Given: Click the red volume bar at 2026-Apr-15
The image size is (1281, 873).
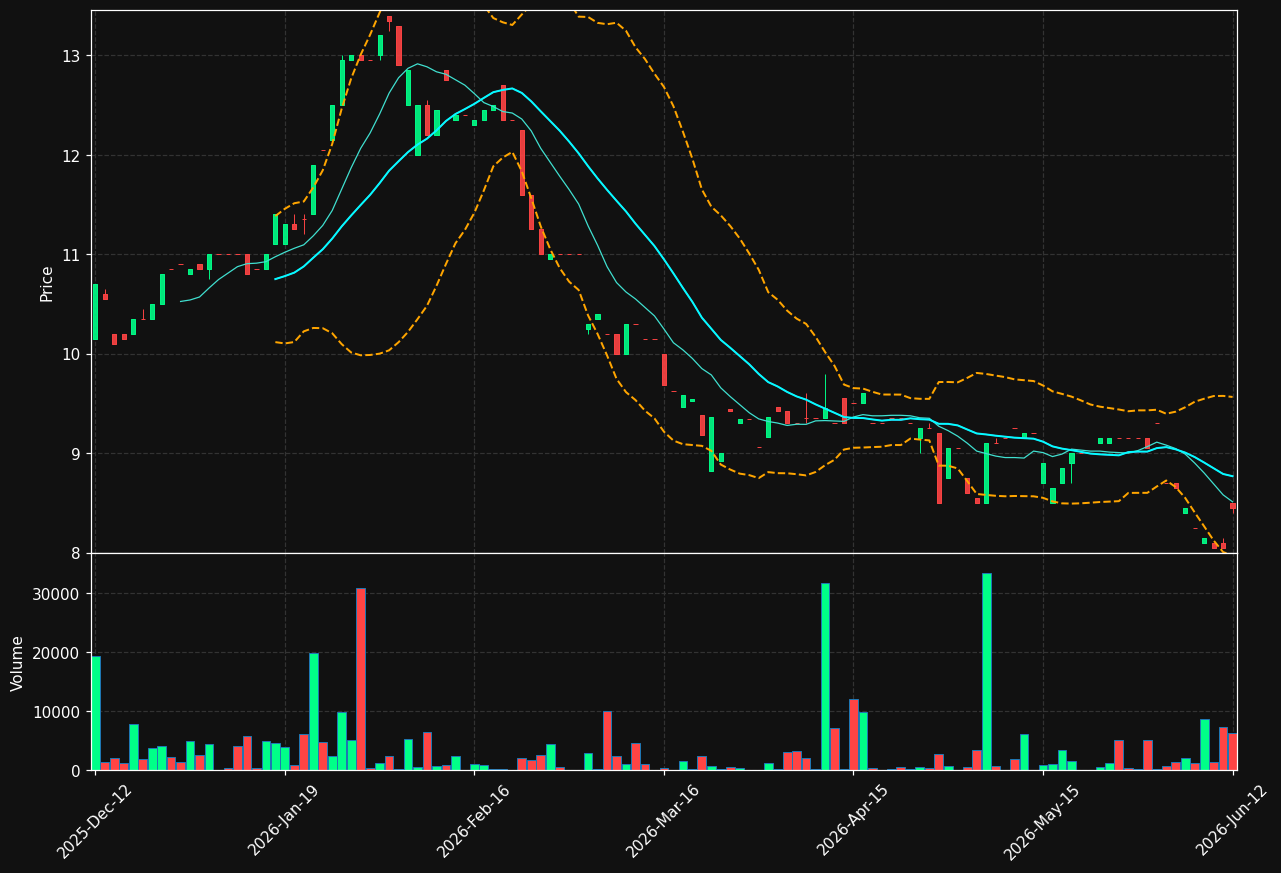Looking at the screenshot, I should point(853,735).
